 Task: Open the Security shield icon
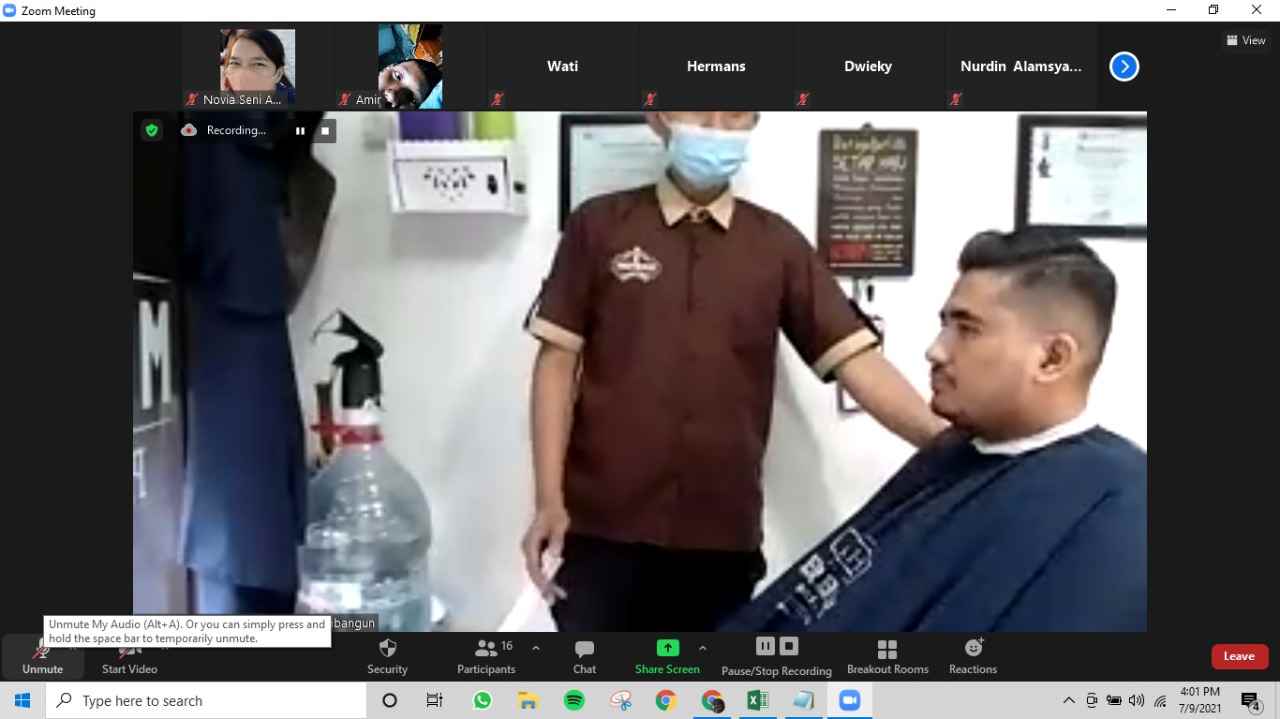pyautogui.click(x=388, y=649)
